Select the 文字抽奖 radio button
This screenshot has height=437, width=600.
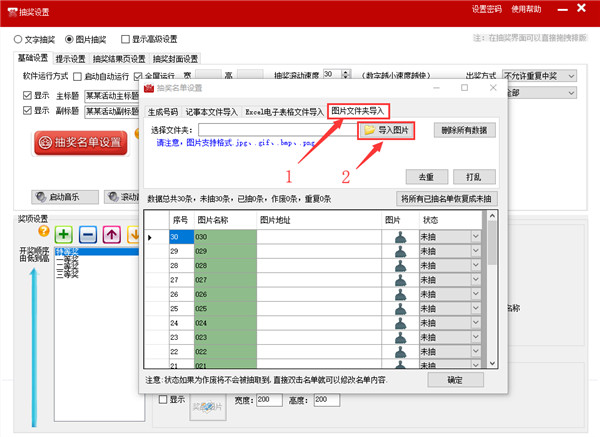(x=18, y=40)
